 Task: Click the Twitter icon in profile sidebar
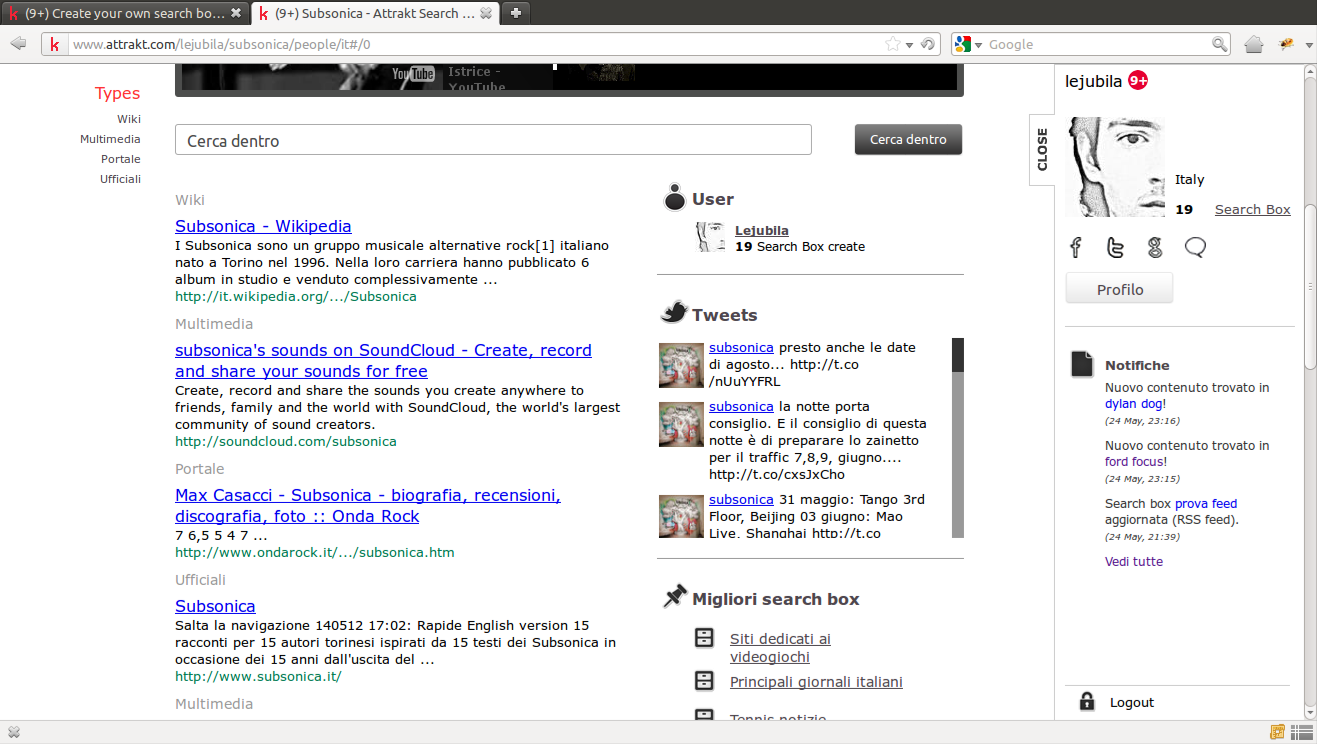tap(1115, 247)
